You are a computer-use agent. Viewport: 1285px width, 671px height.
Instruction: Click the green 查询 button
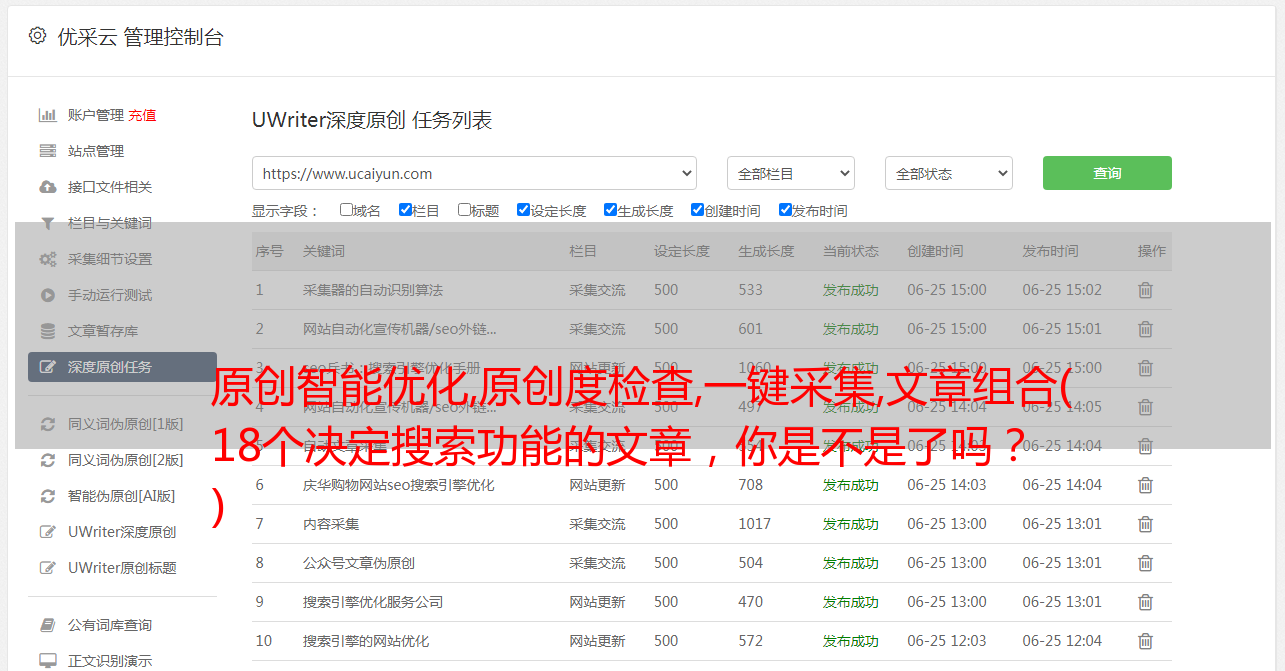click(1106, 173)
